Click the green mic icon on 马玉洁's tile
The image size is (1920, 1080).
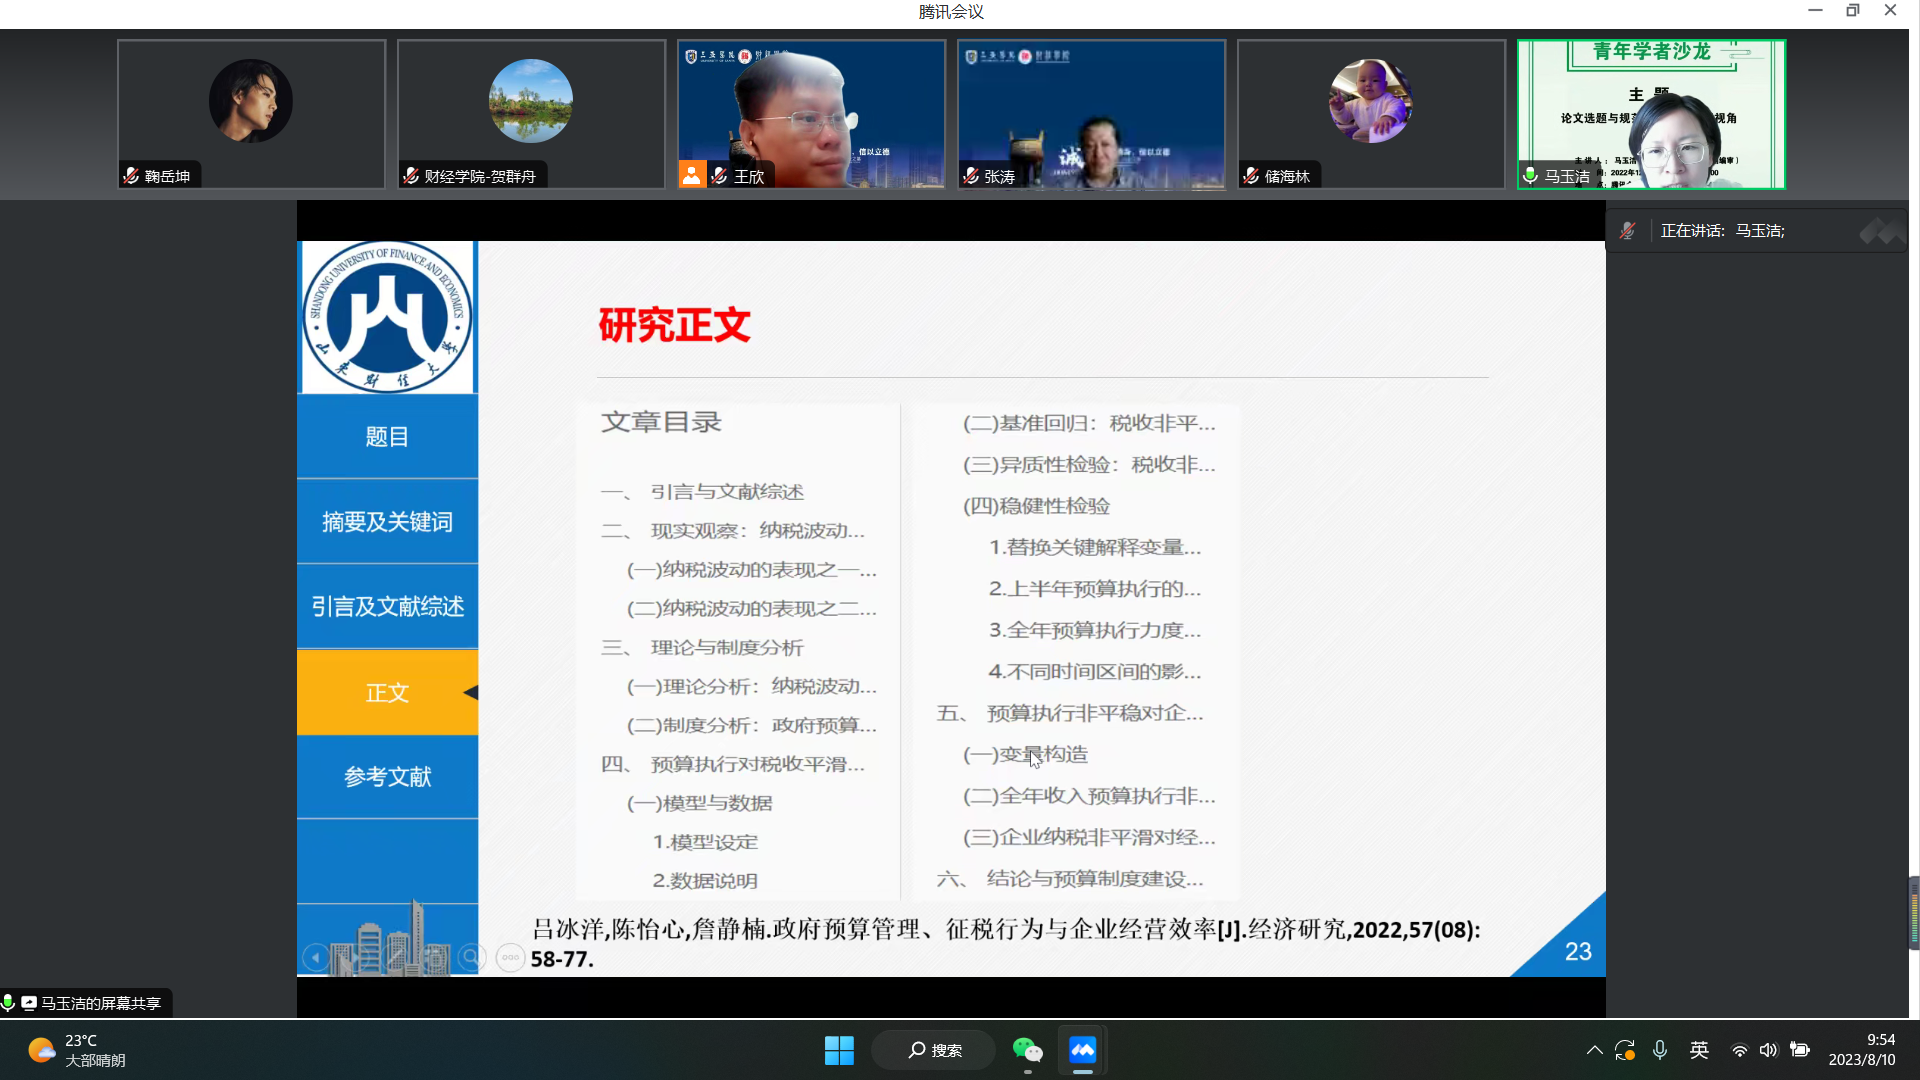click(x=1530, y=176)
